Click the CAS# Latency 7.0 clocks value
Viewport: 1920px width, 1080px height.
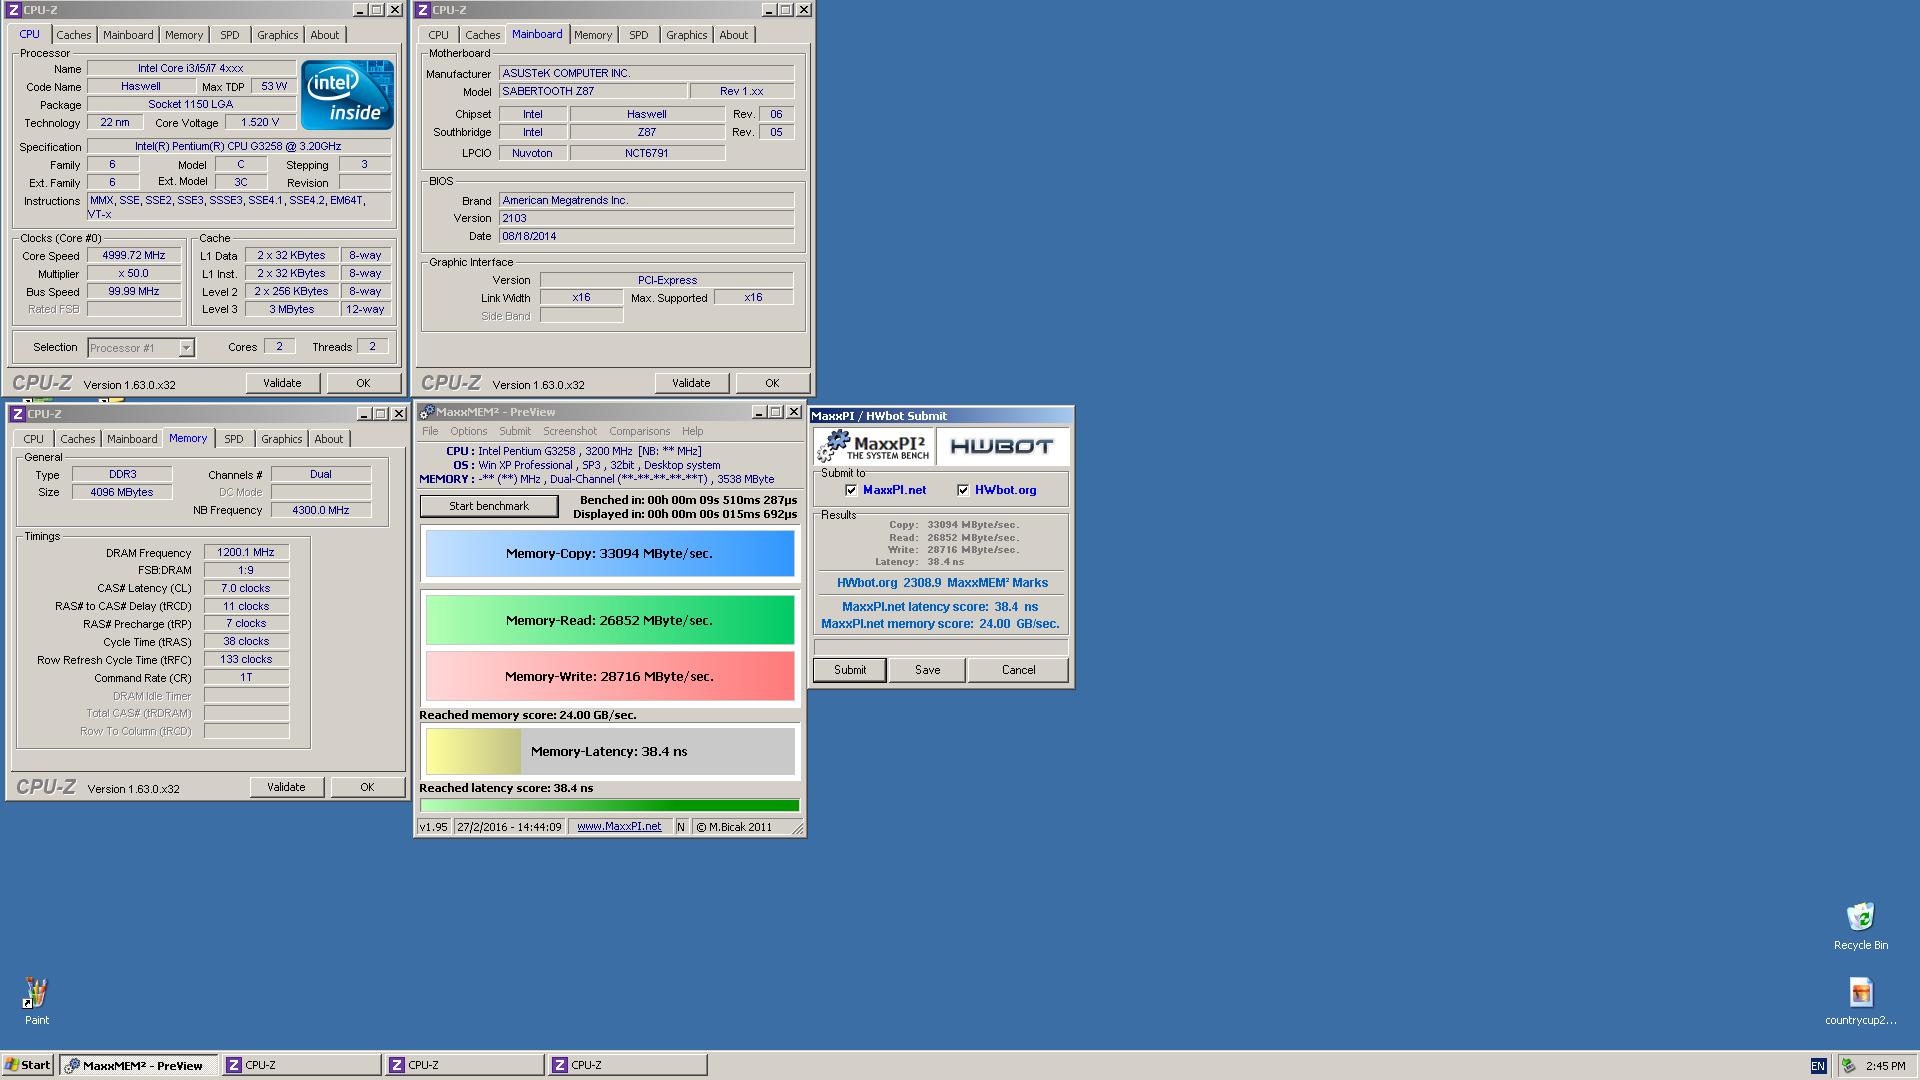[x=246, y=588]
